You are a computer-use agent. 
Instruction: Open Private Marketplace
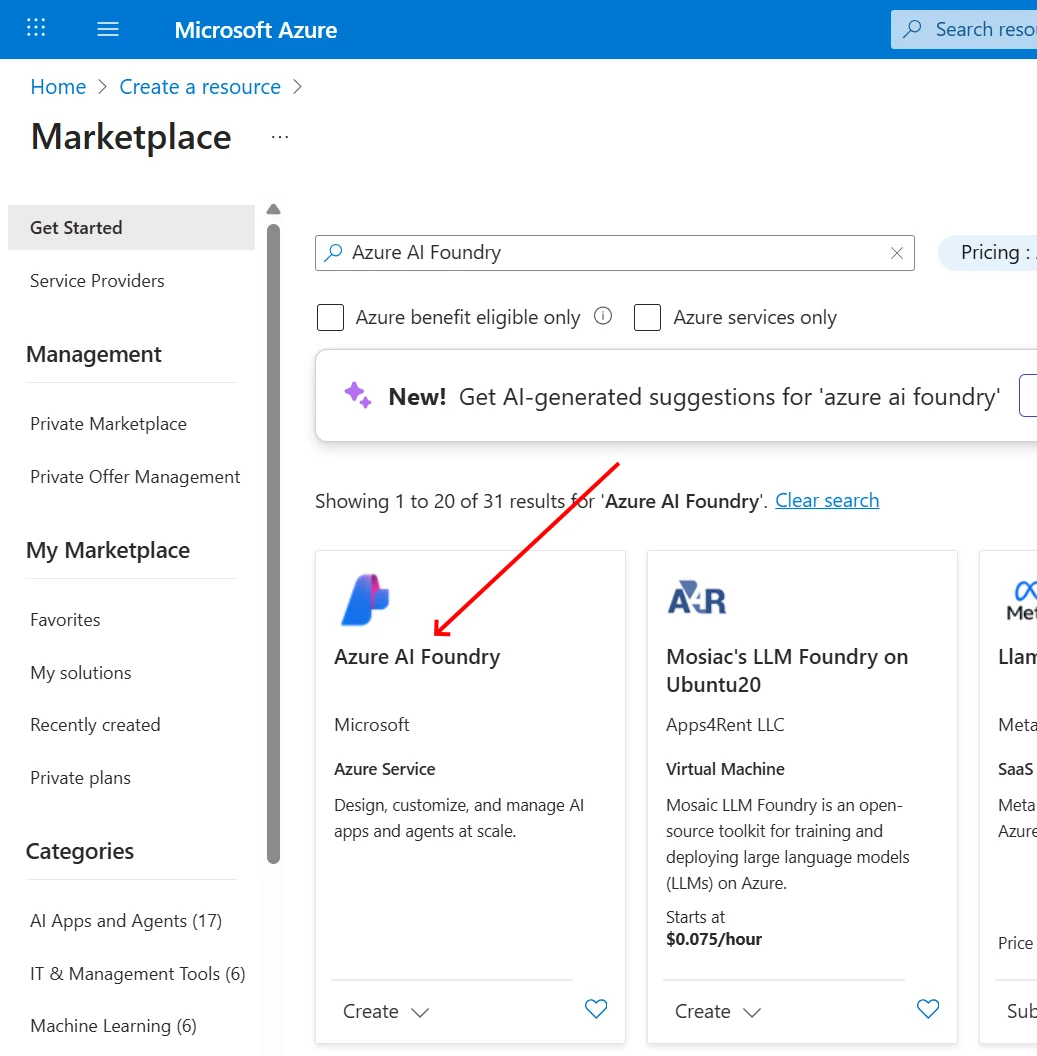pos(108,424)
